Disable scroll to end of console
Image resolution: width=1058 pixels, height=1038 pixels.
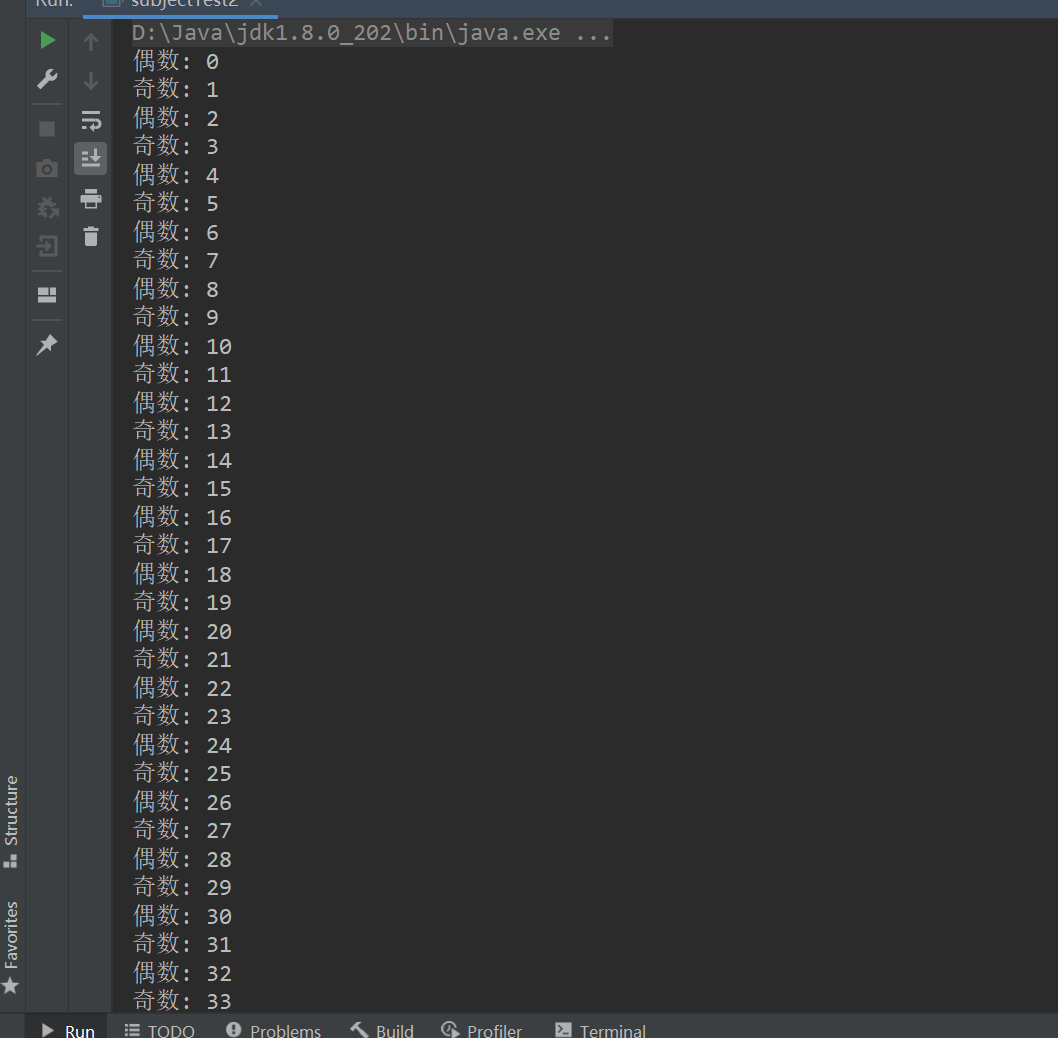(x=91, y=158)
